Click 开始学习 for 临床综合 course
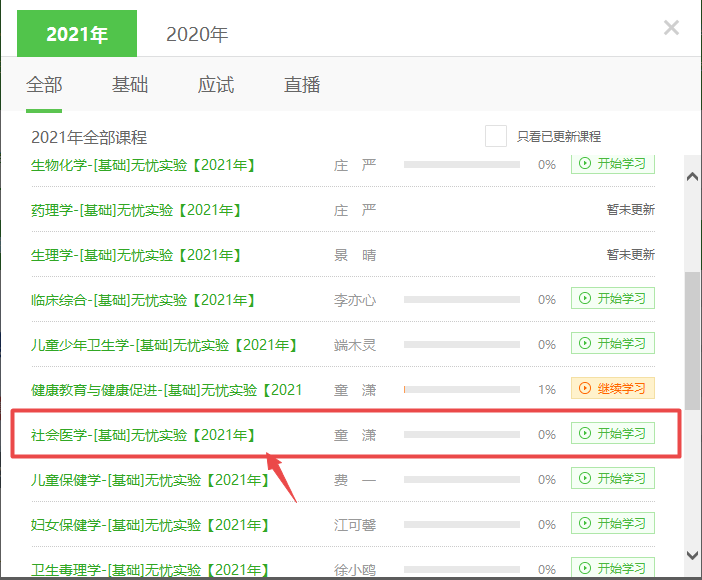702x580 pixels. [612, 298]
